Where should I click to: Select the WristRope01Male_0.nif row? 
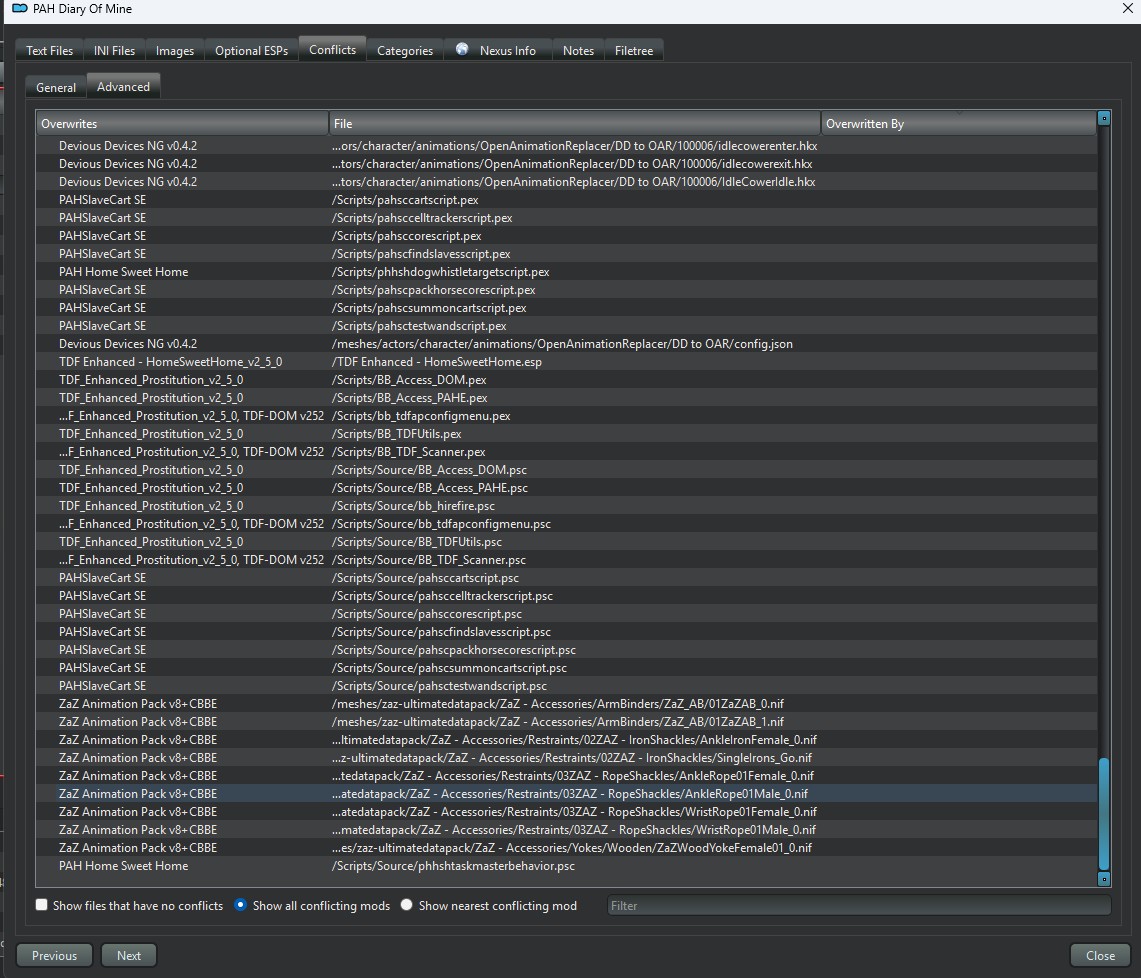tap(567, 830)
